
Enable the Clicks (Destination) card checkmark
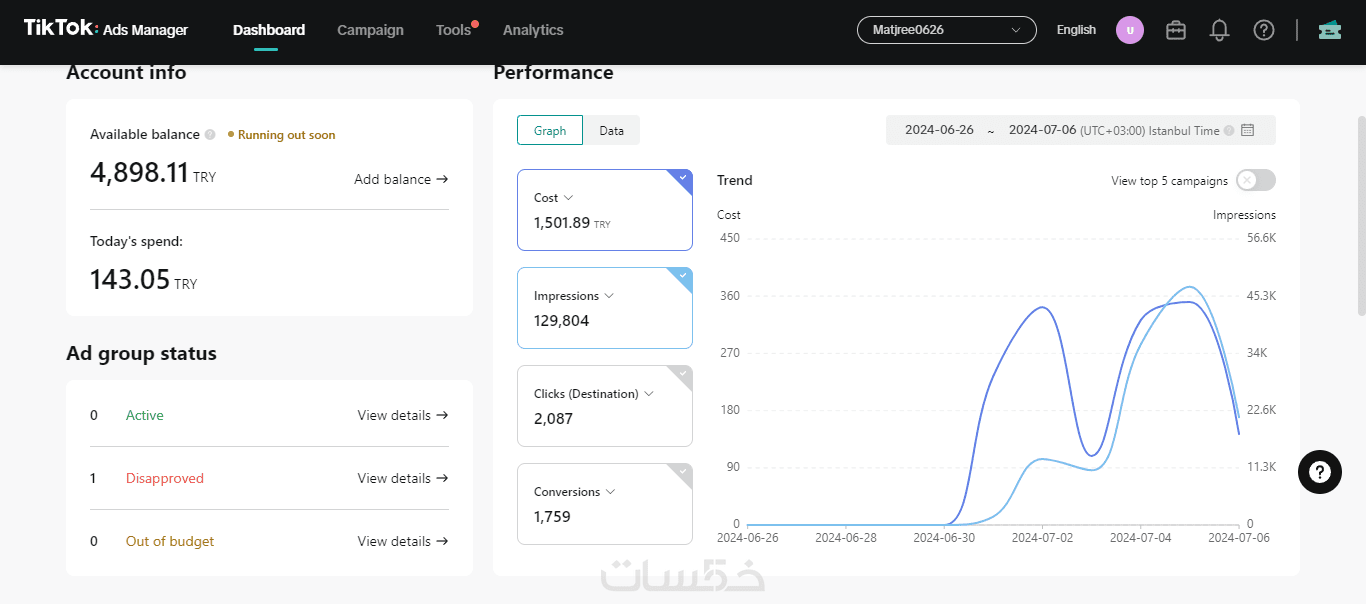click(683, 374)
